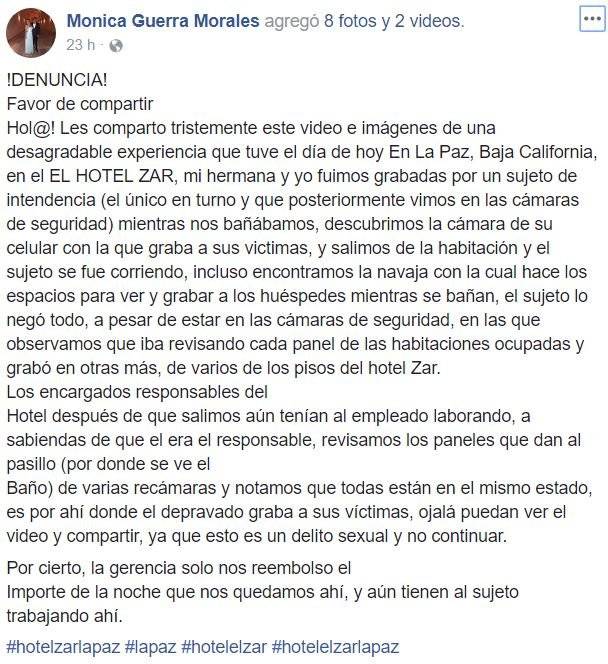Screen dimensions: 608x664
Task: Open the #lapaz hashtag
Action: (150, 647)
